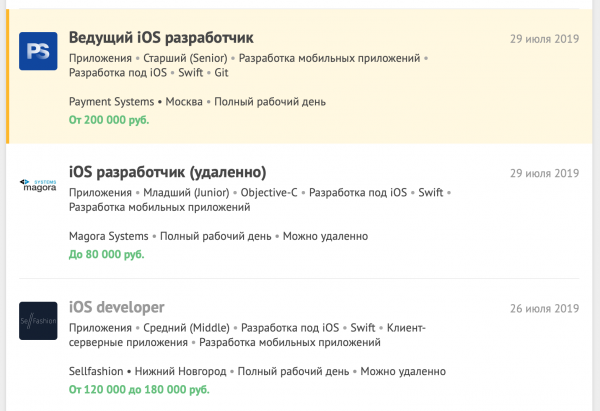Click the Payment Systems company logo
The height and width of the screenshot is (411, 600).
pyautogui.click(x=38, y=50)
